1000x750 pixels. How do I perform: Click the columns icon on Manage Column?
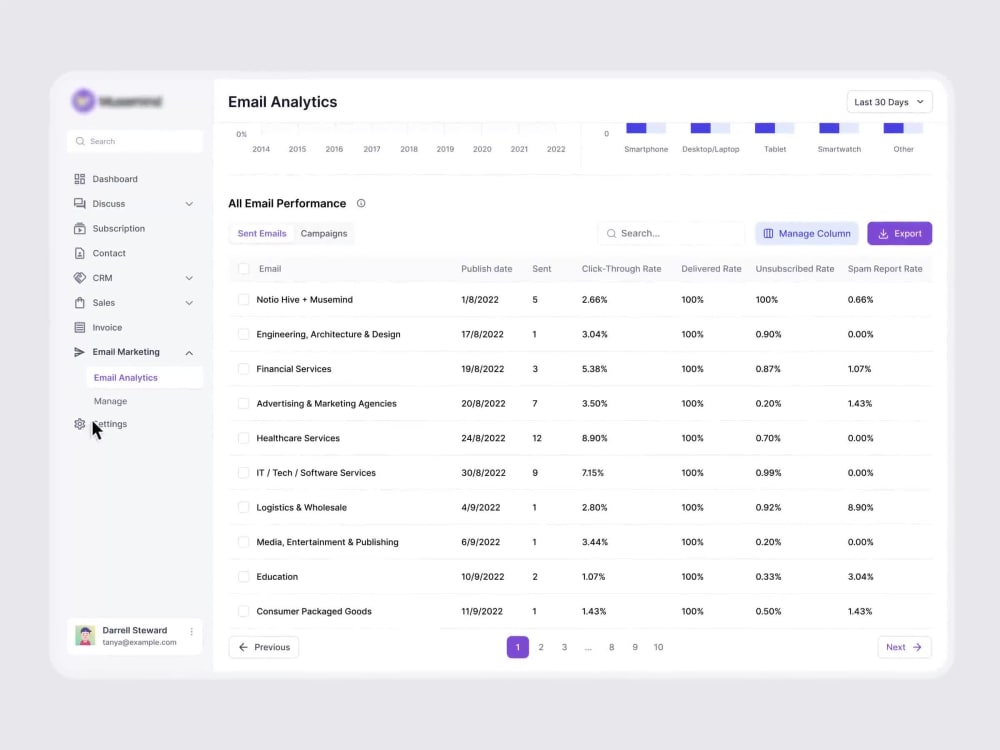(x=768, y=233)
